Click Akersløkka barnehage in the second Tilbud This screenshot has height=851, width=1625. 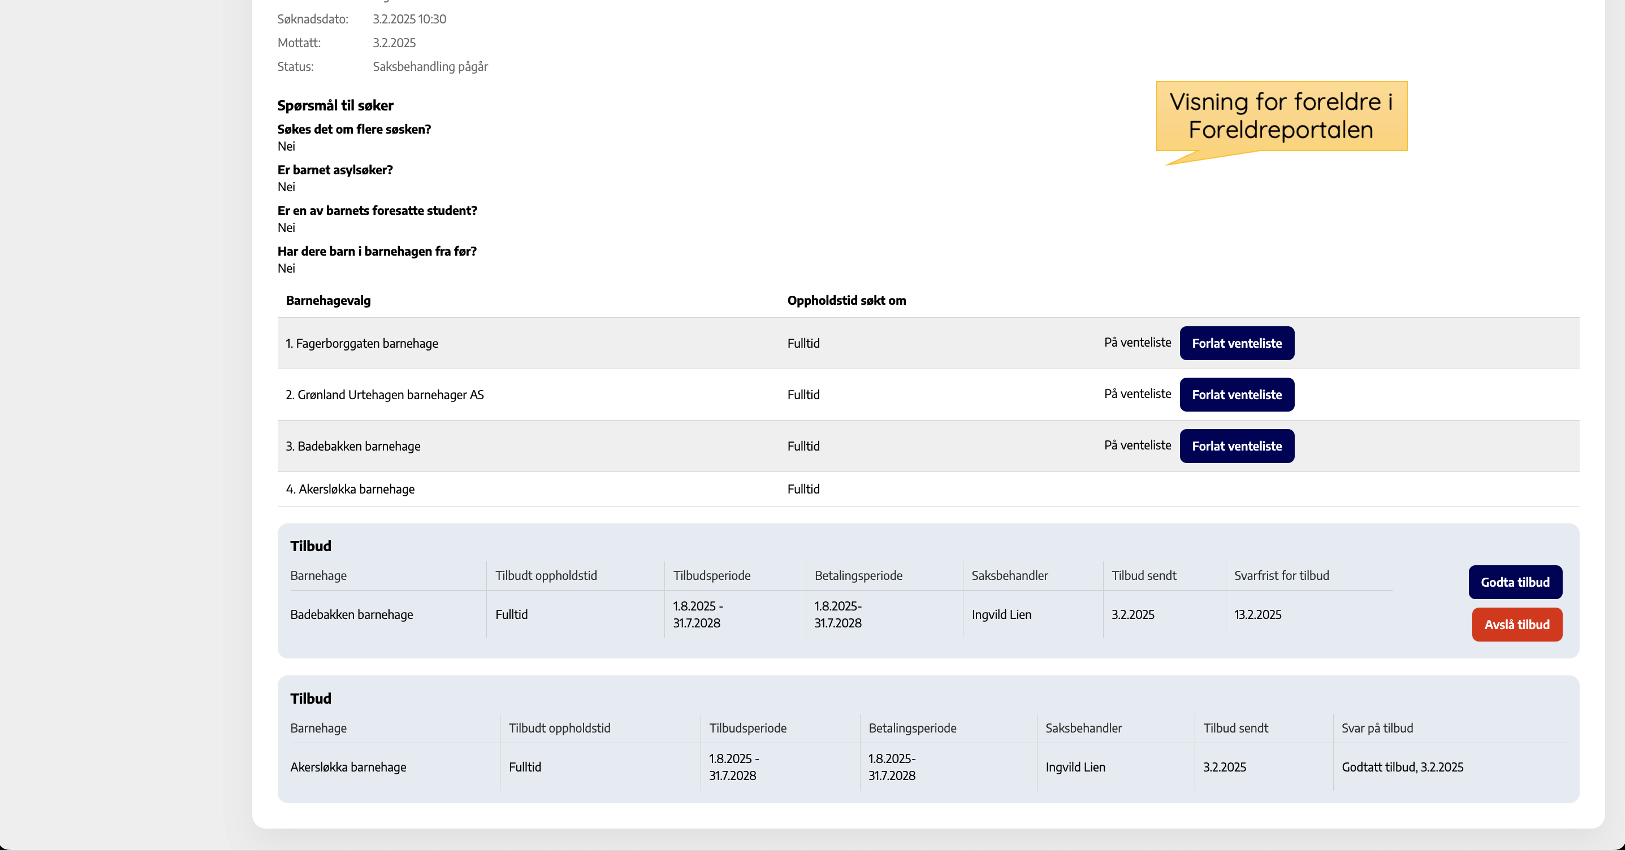coord(348,768)
